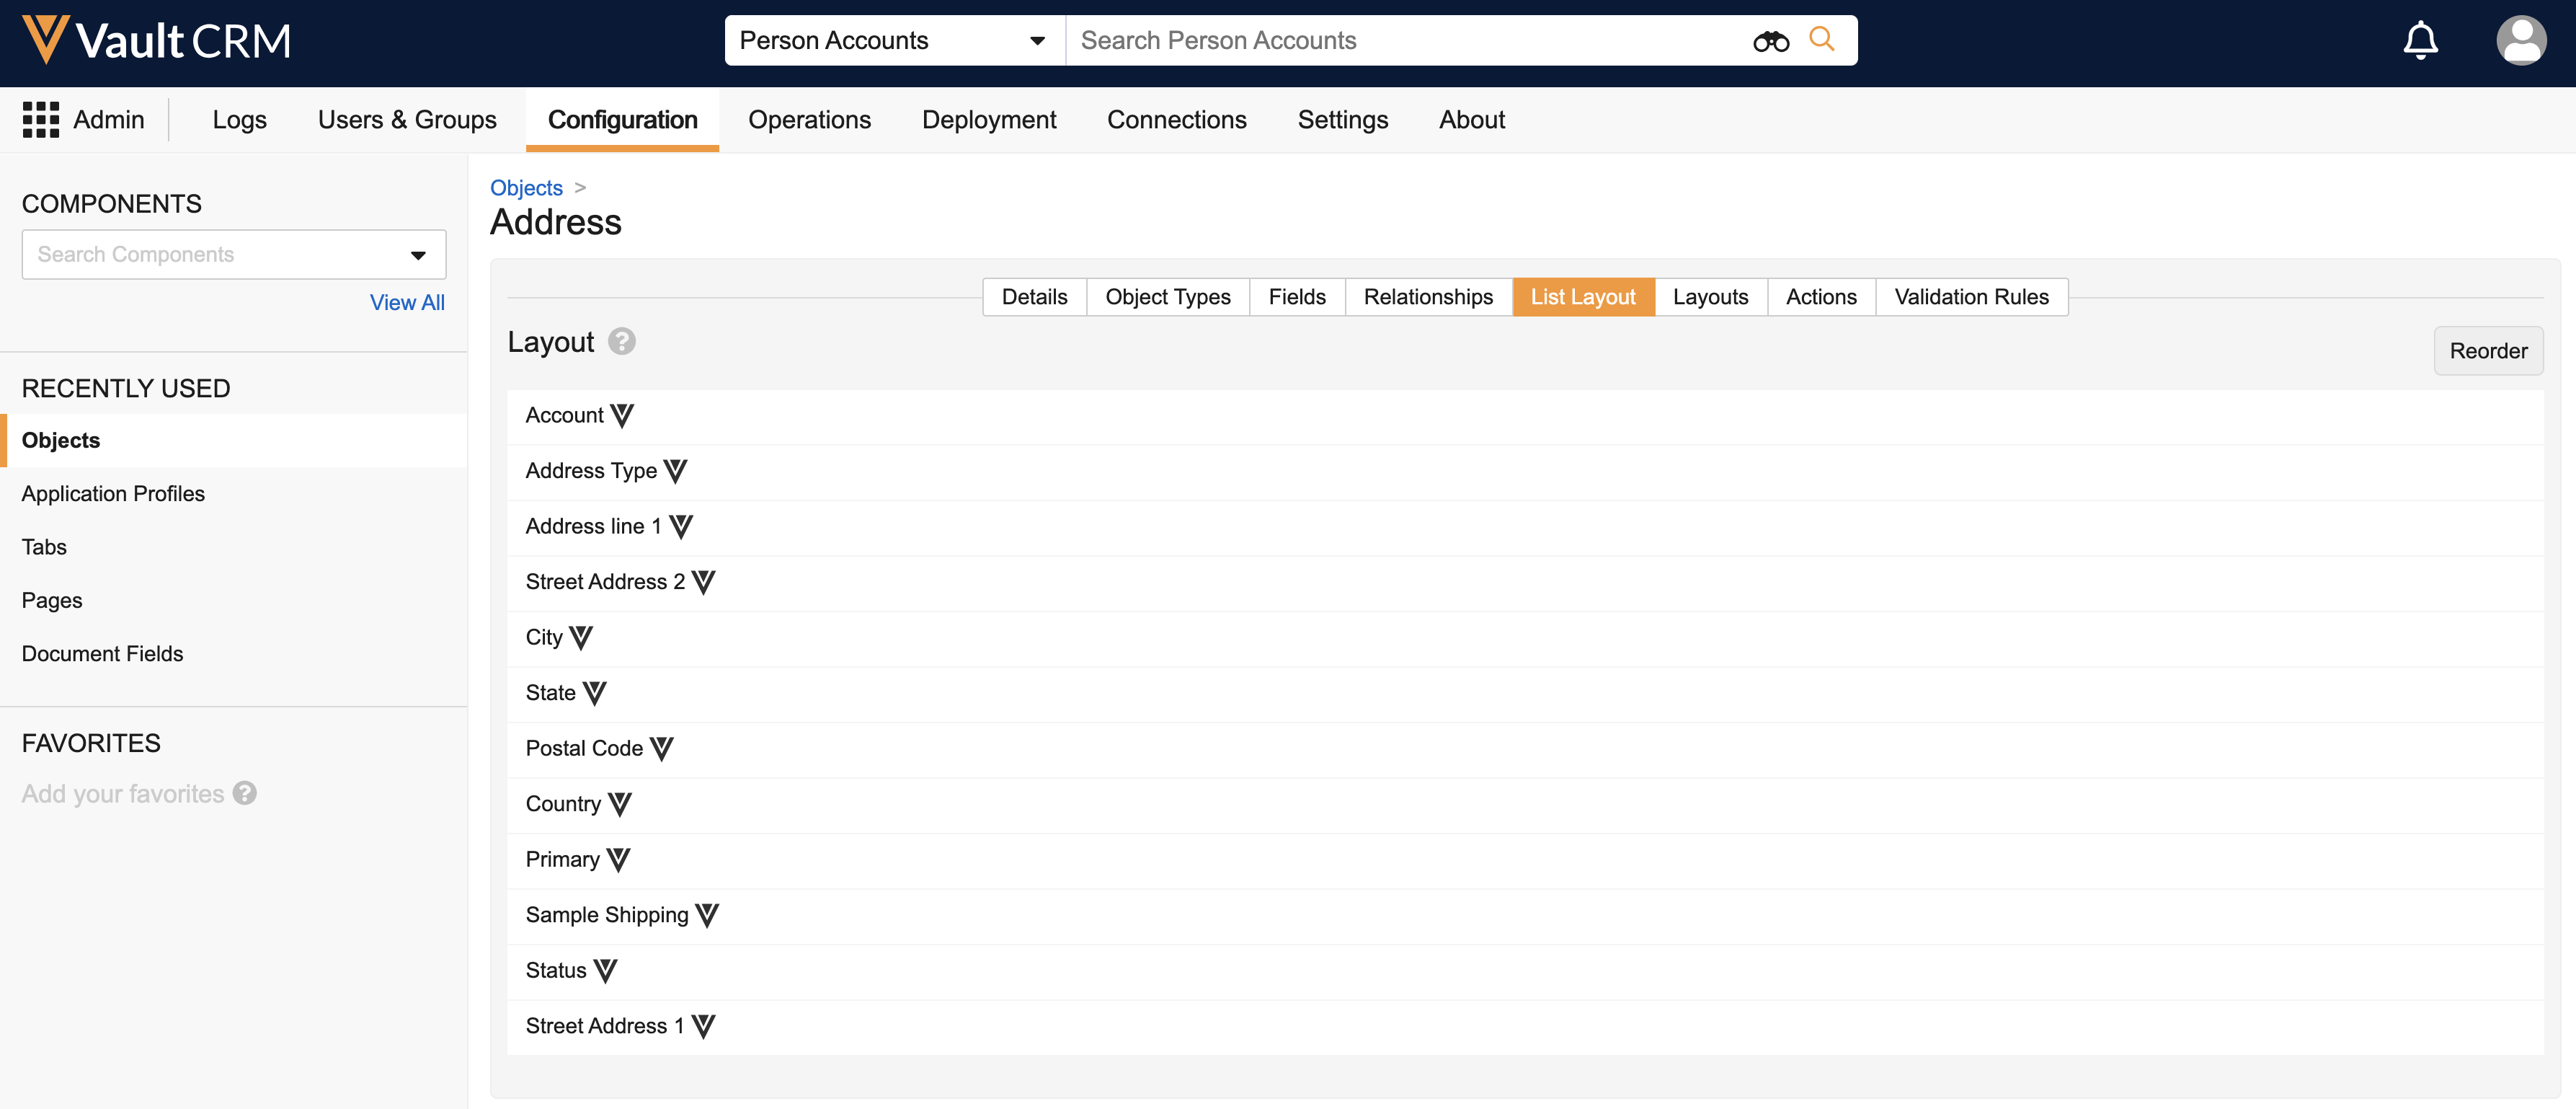Viewport: 2576px width, 1109px height.
Task: Click the Veeva icon beside Sample Shipping
Action: click(x=707, y=915)
